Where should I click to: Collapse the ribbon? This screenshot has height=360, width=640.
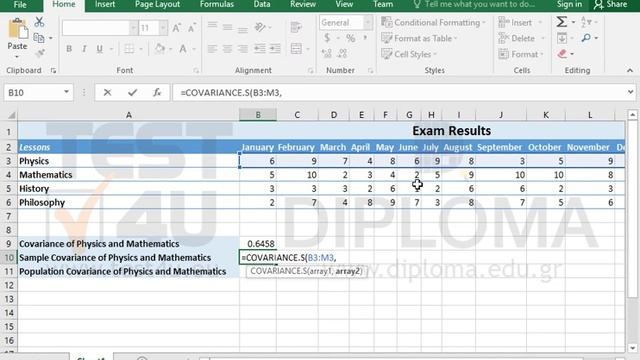[x=630, y=71]
